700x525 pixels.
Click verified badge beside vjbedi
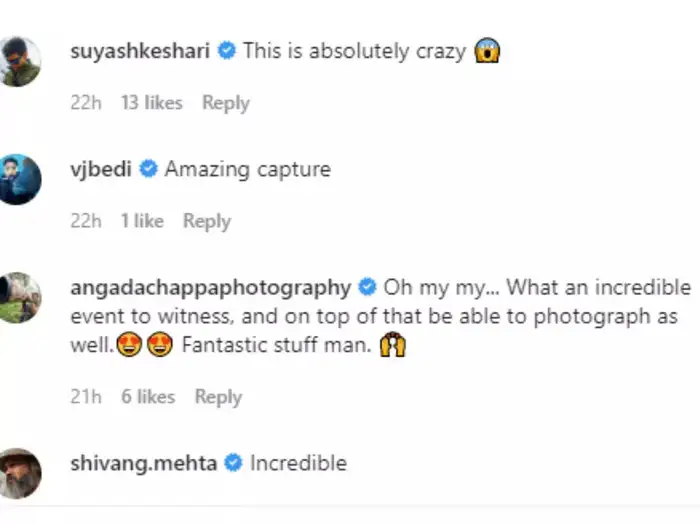pos(148,170)
